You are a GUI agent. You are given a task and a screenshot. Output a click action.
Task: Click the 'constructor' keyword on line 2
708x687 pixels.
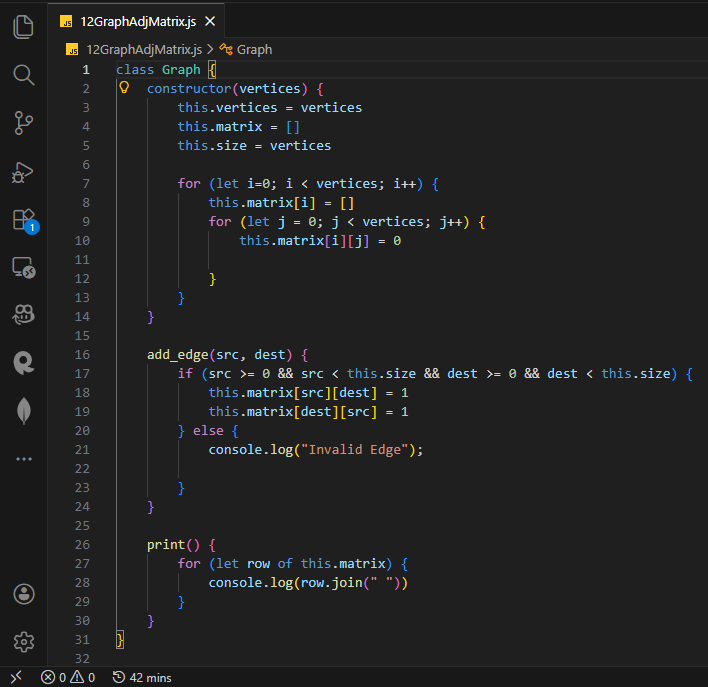[x=189, y=89]
